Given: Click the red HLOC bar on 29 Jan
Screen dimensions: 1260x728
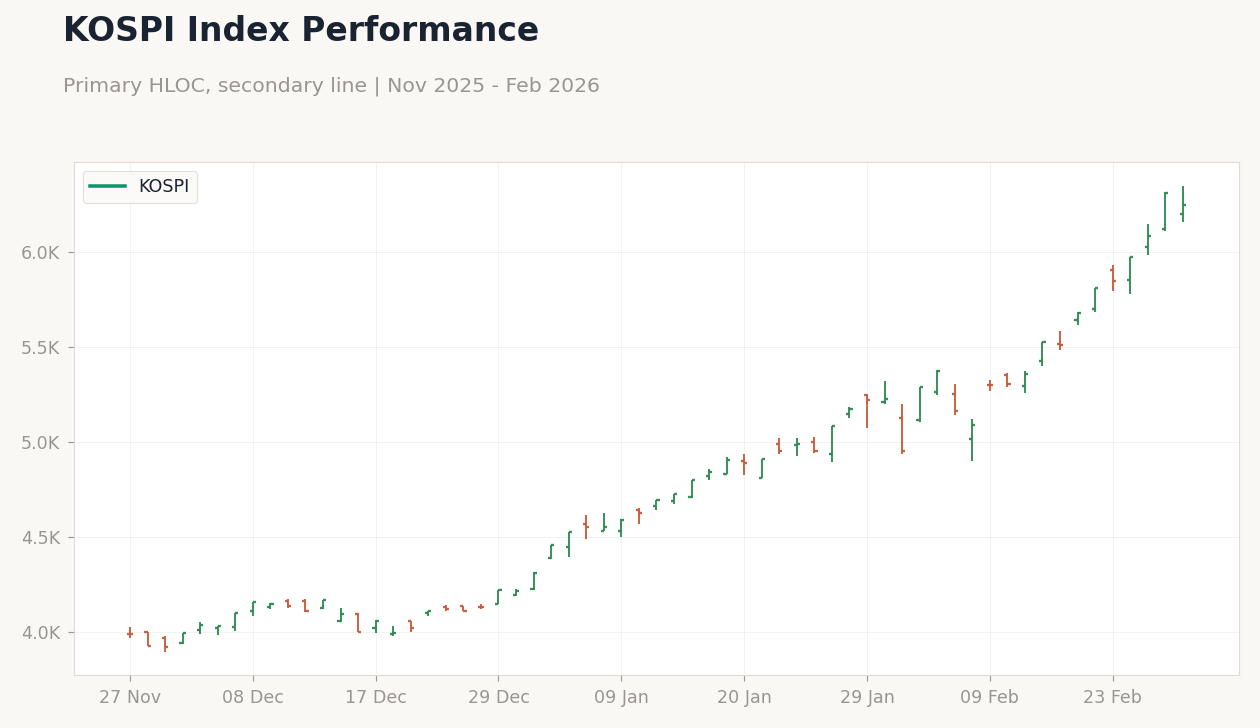Looking at the screenshot, I should click(x=867, y=411).
